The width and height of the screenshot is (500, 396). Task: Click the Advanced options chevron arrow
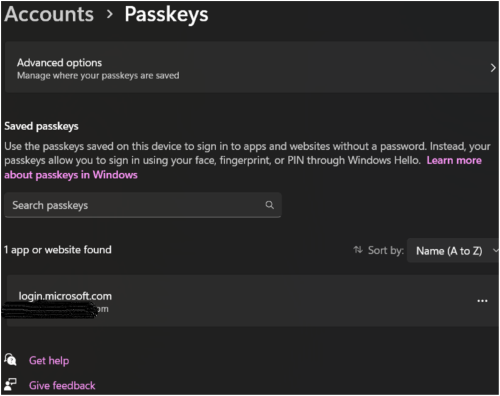[x=493, y=68]
